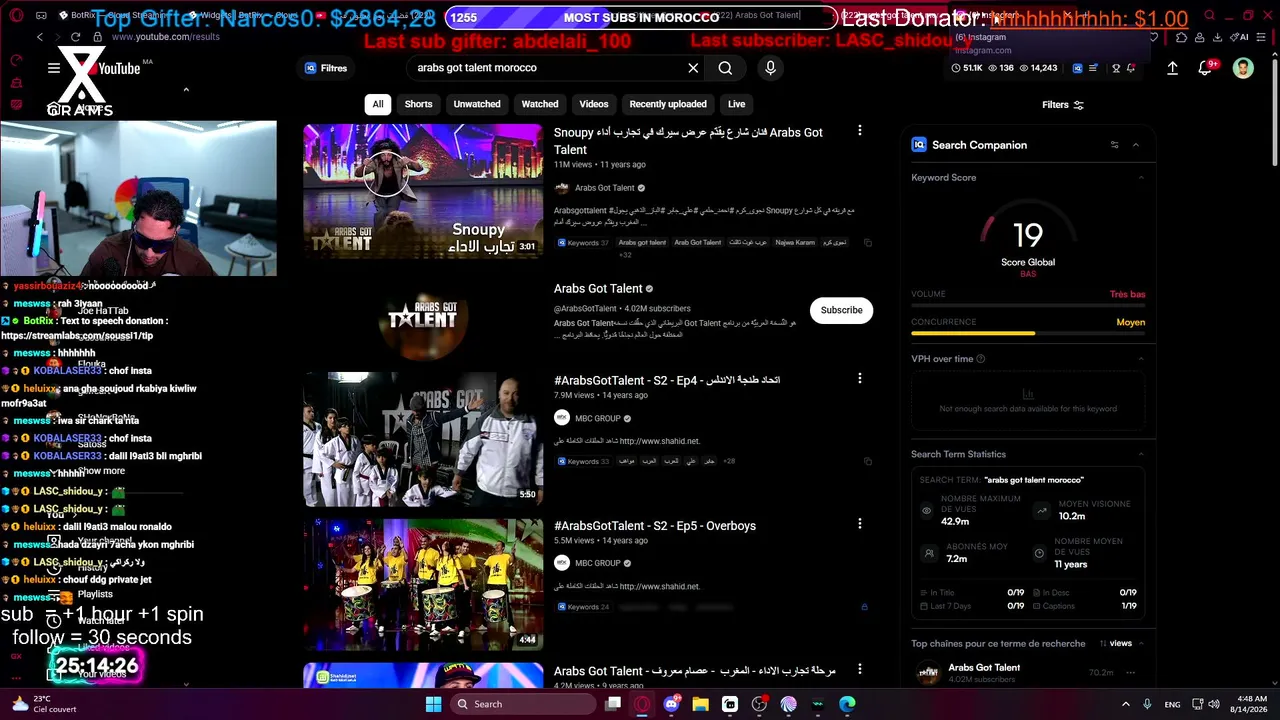Open the weather widget on taskbar
This screenshot has height=720, width=1280.
click(x=45, y=704)
